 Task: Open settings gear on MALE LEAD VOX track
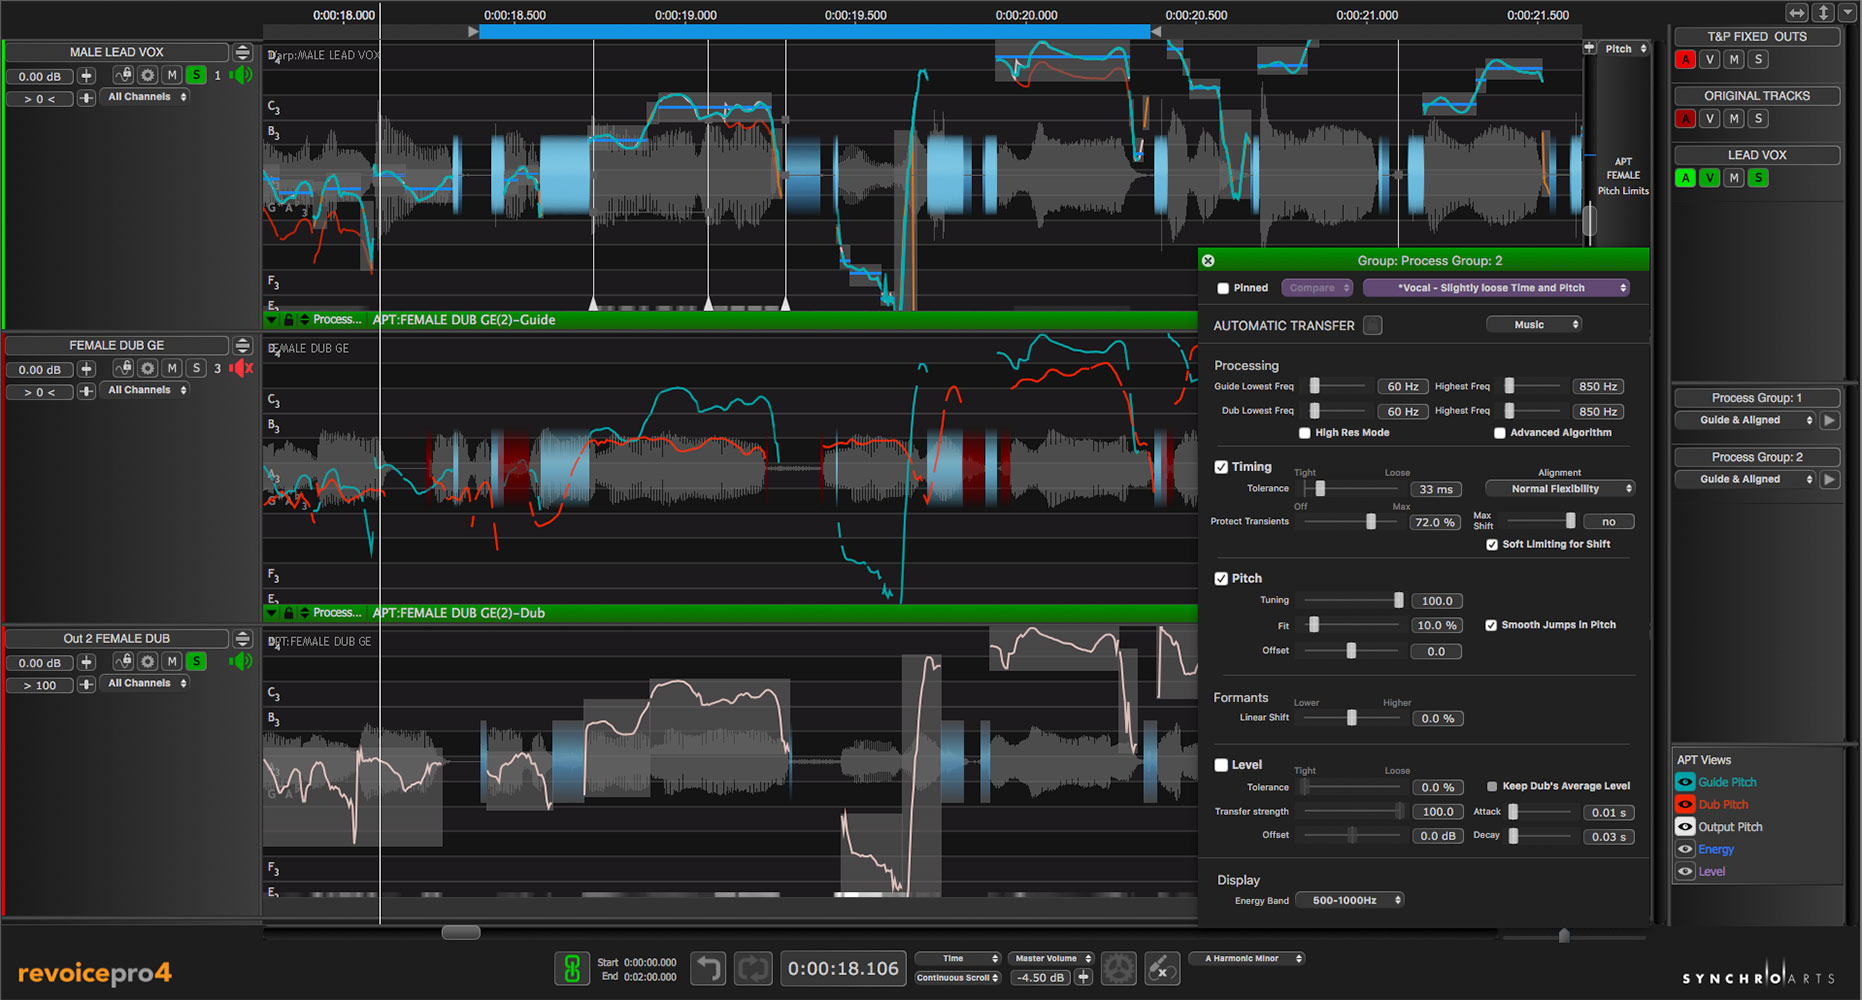coord(148,75)
